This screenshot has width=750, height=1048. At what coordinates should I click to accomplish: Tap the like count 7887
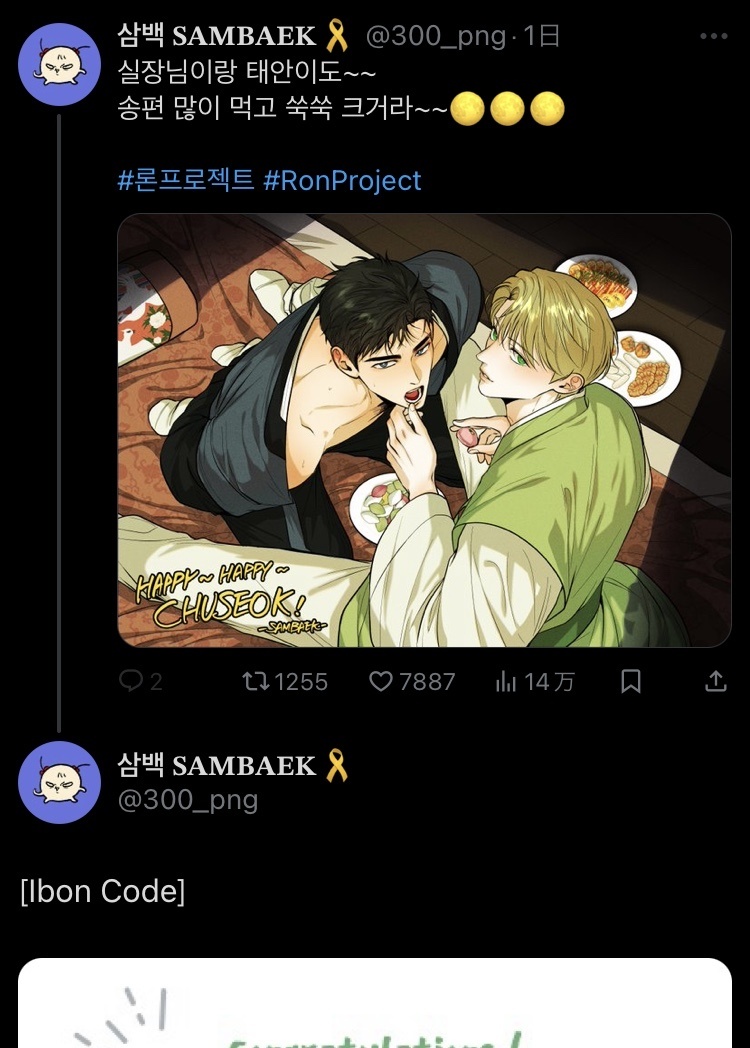point(427,681)
